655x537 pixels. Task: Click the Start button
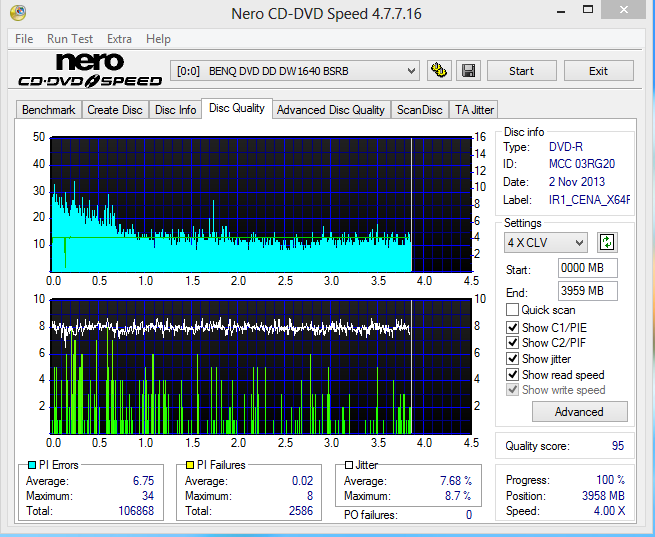click(x=521, y=71)
